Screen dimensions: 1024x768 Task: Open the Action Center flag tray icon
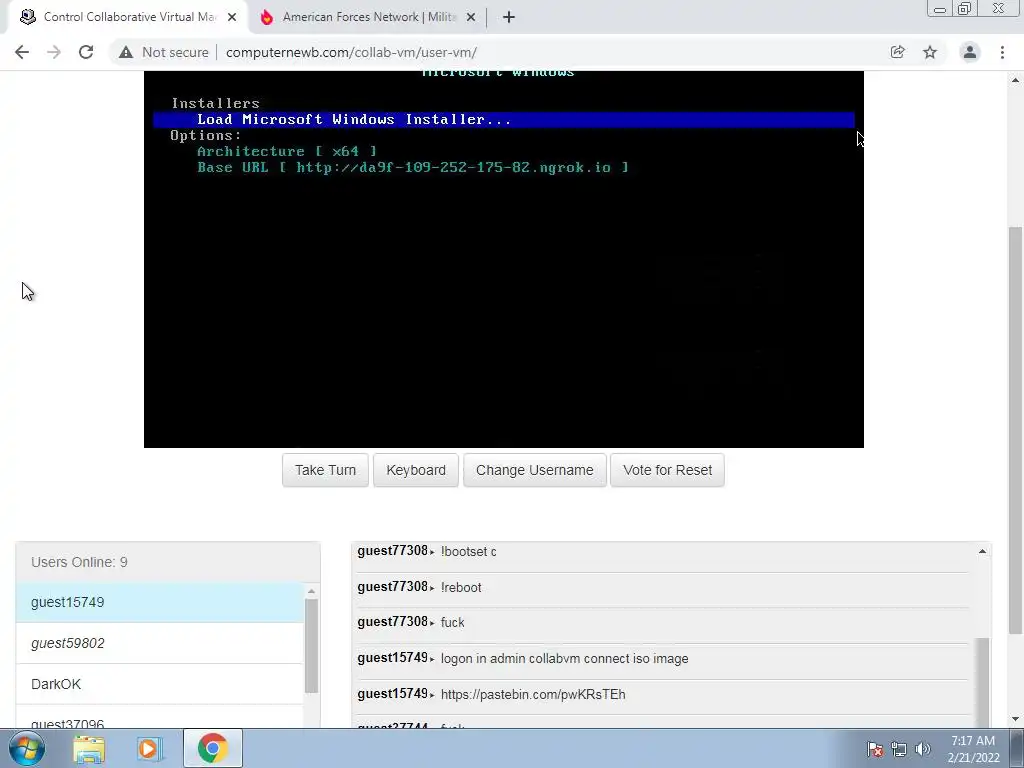tap(875, 749)
